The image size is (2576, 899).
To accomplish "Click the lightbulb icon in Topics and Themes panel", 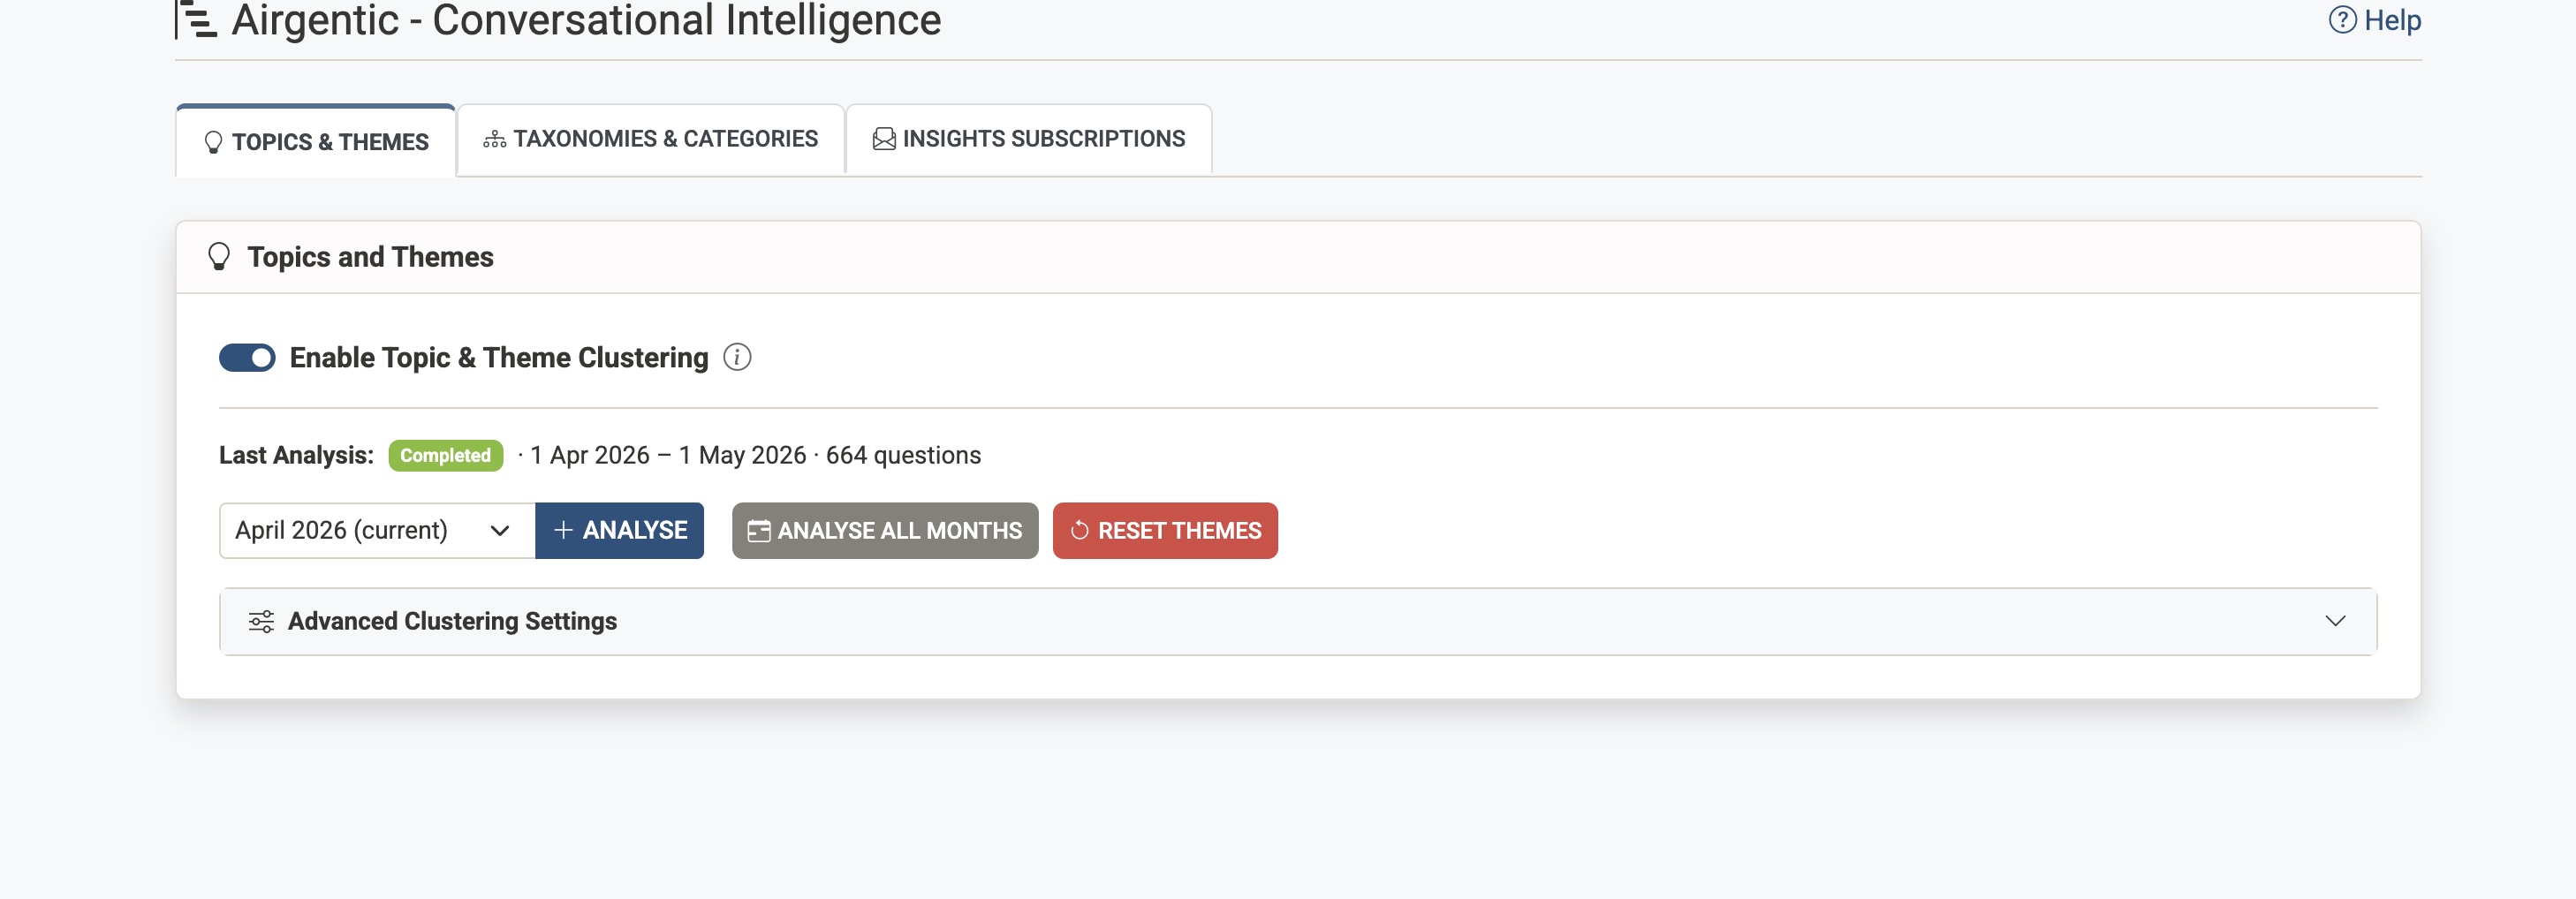I will [219, 257].
